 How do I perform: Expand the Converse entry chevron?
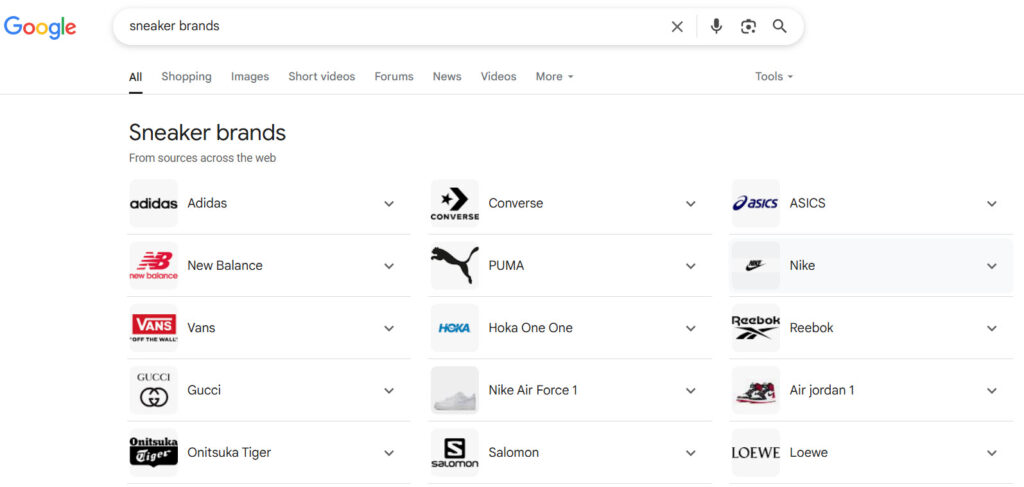click(691, 204)
